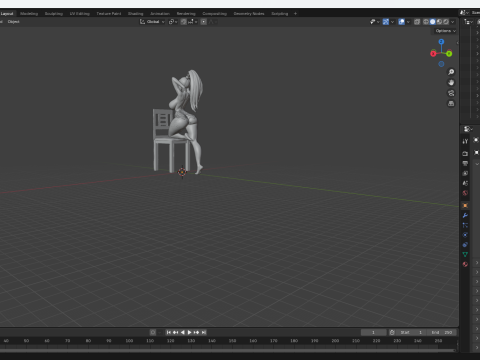
Task: Open the Particles properties tab
Action: pyautogui.click(x=465, y=225)
